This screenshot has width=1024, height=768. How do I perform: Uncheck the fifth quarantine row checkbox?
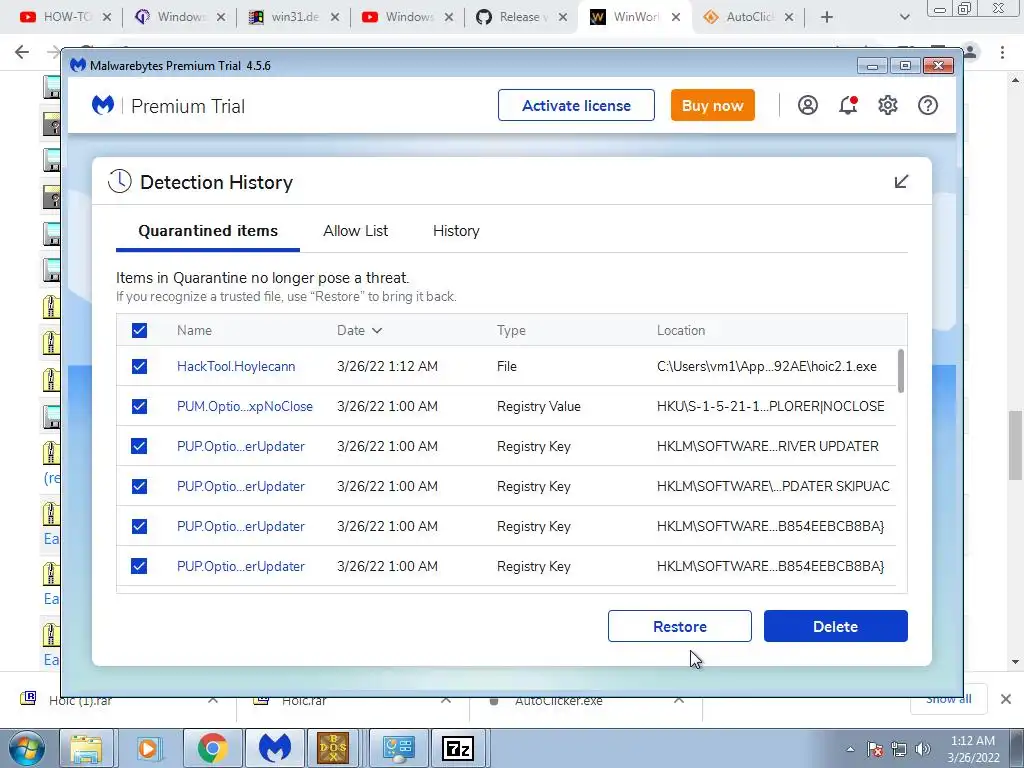(139, 526)
